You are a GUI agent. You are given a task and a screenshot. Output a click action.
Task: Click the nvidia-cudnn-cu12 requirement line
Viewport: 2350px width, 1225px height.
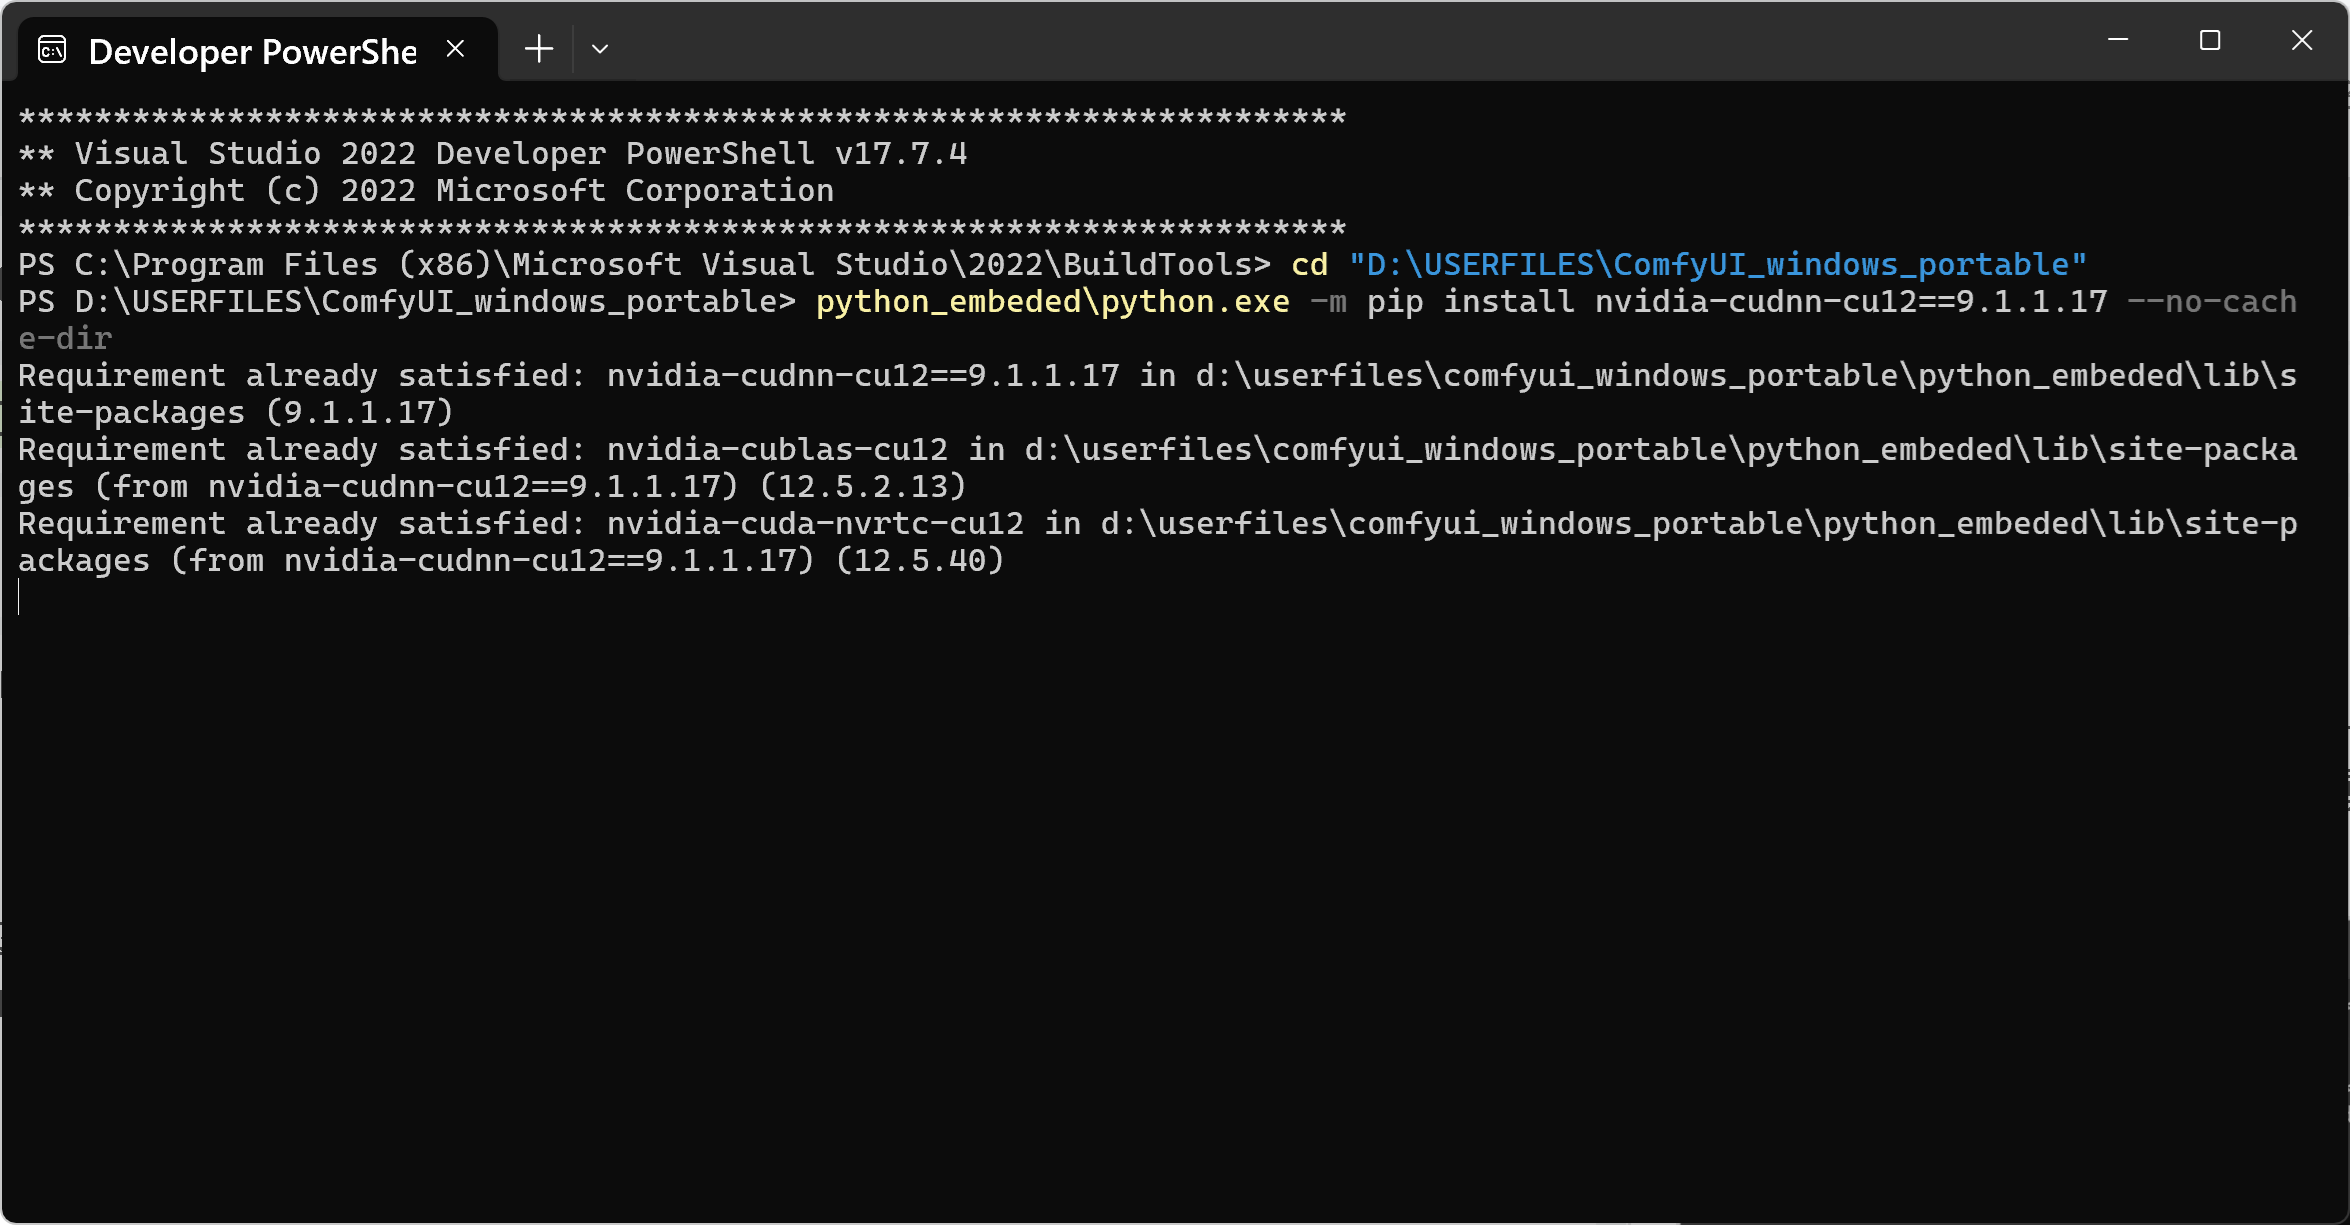tap(860, 375)
